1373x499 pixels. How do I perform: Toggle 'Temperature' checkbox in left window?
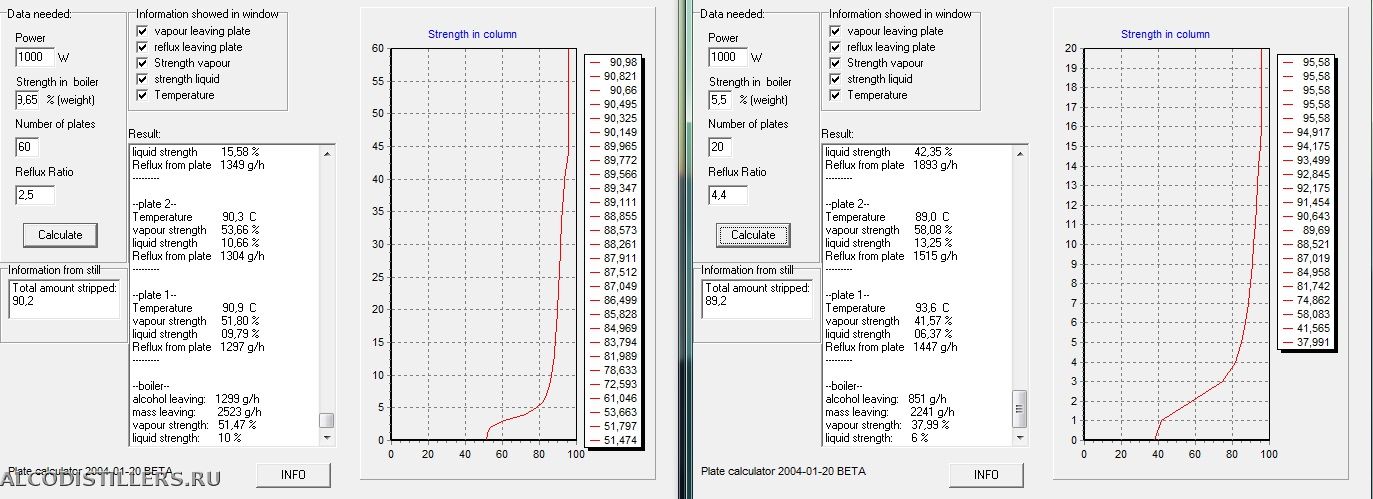point(143,95)
